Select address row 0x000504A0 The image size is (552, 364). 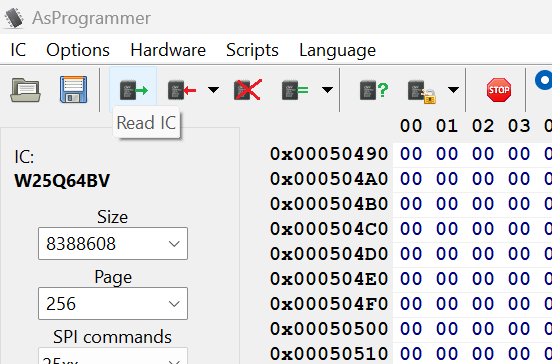pos(329,179)
